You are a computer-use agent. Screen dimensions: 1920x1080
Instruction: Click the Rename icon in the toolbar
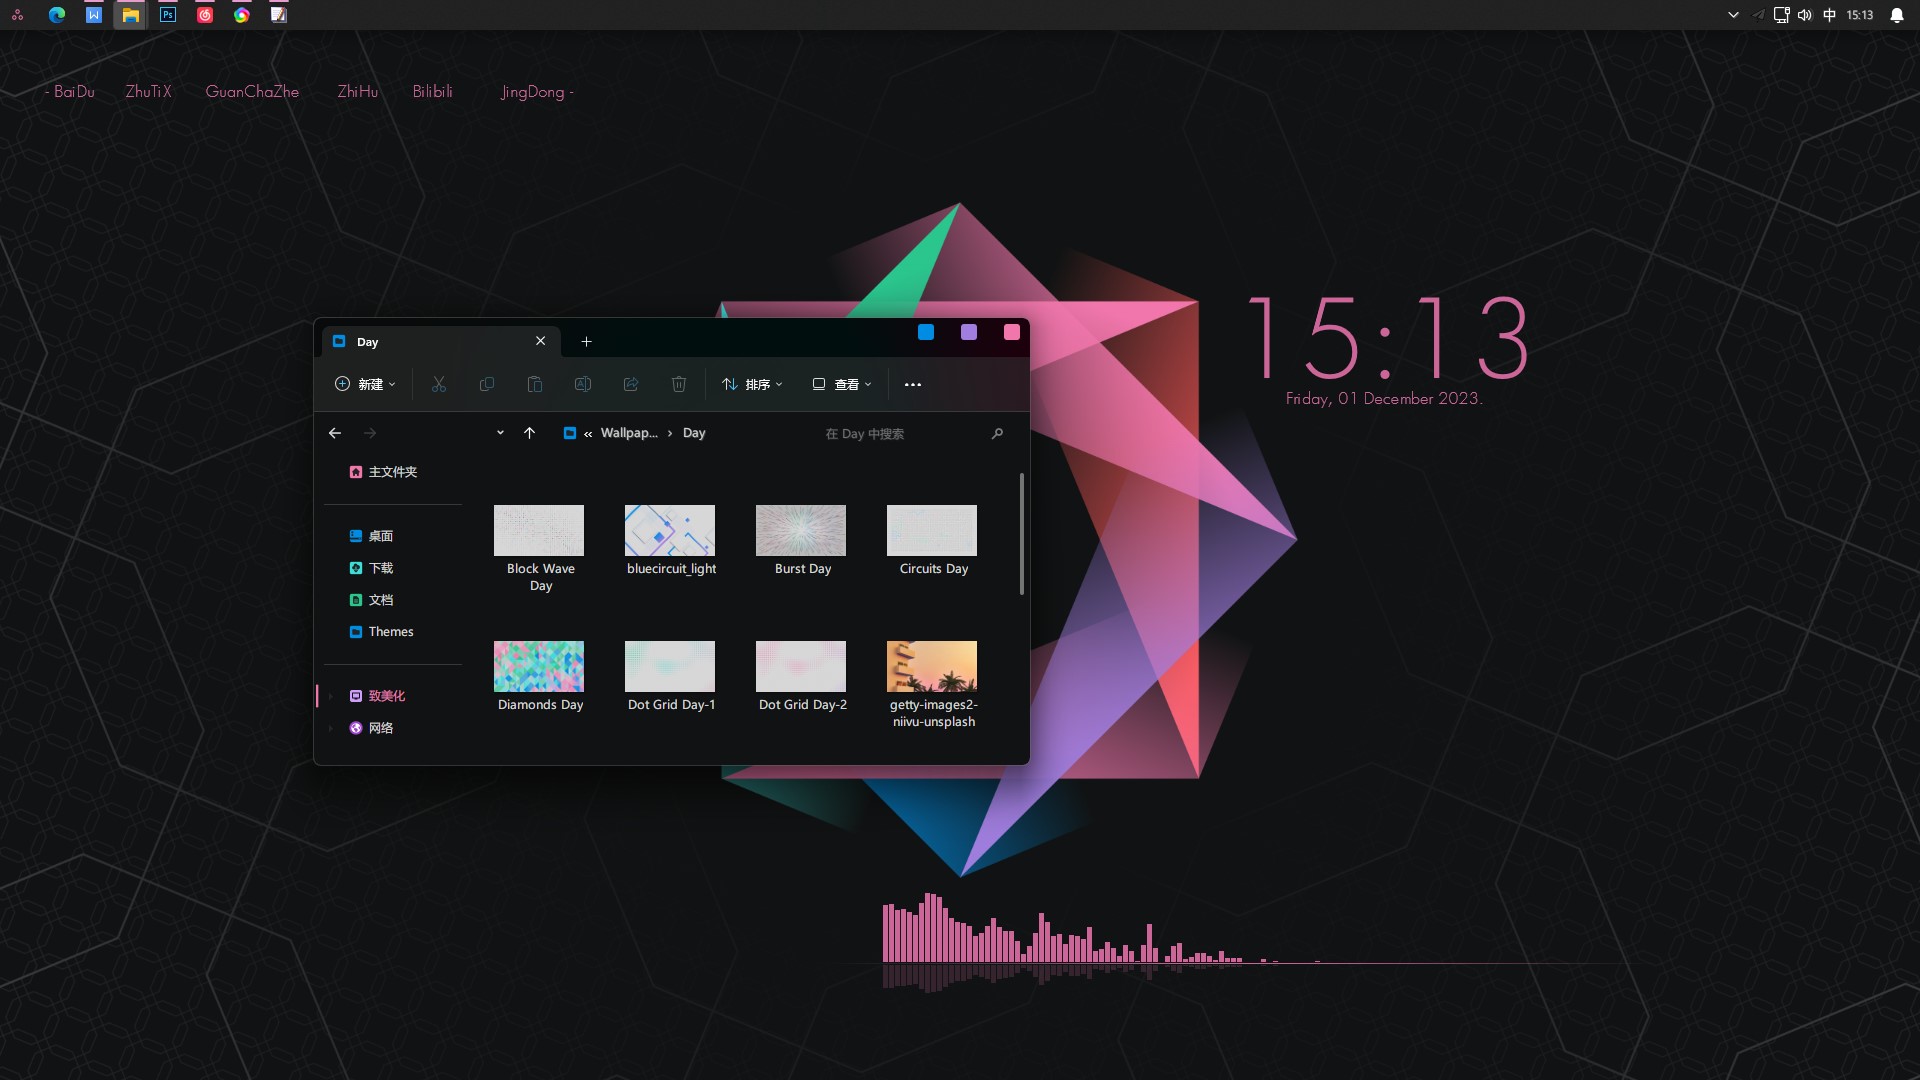[x=582, y=384]
